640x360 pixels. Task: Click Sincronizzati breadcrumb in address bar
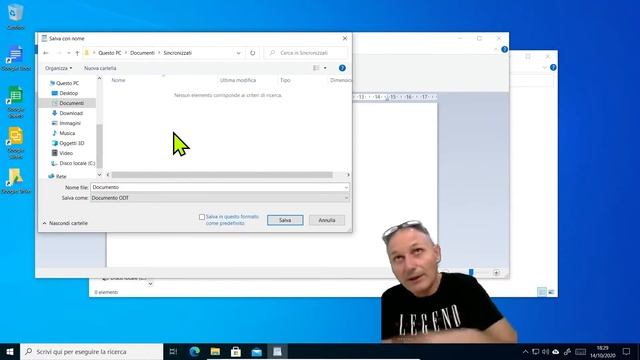click(178, 53)
